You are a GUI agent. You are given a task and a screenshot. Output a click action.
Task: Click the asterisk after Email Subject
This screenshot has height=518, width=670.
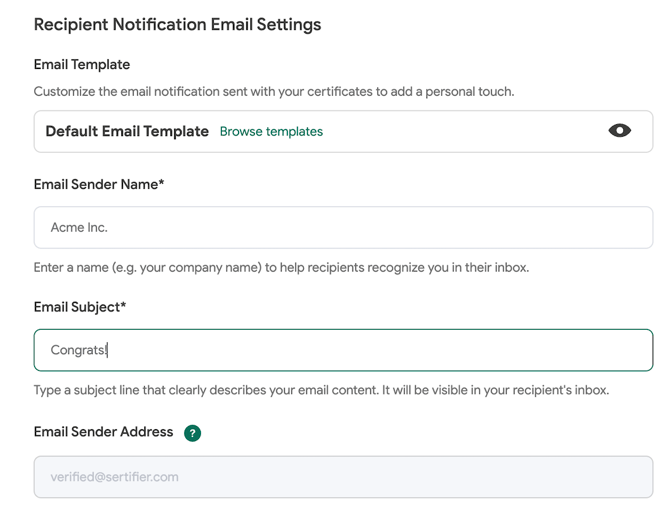(x=123, y=307)
